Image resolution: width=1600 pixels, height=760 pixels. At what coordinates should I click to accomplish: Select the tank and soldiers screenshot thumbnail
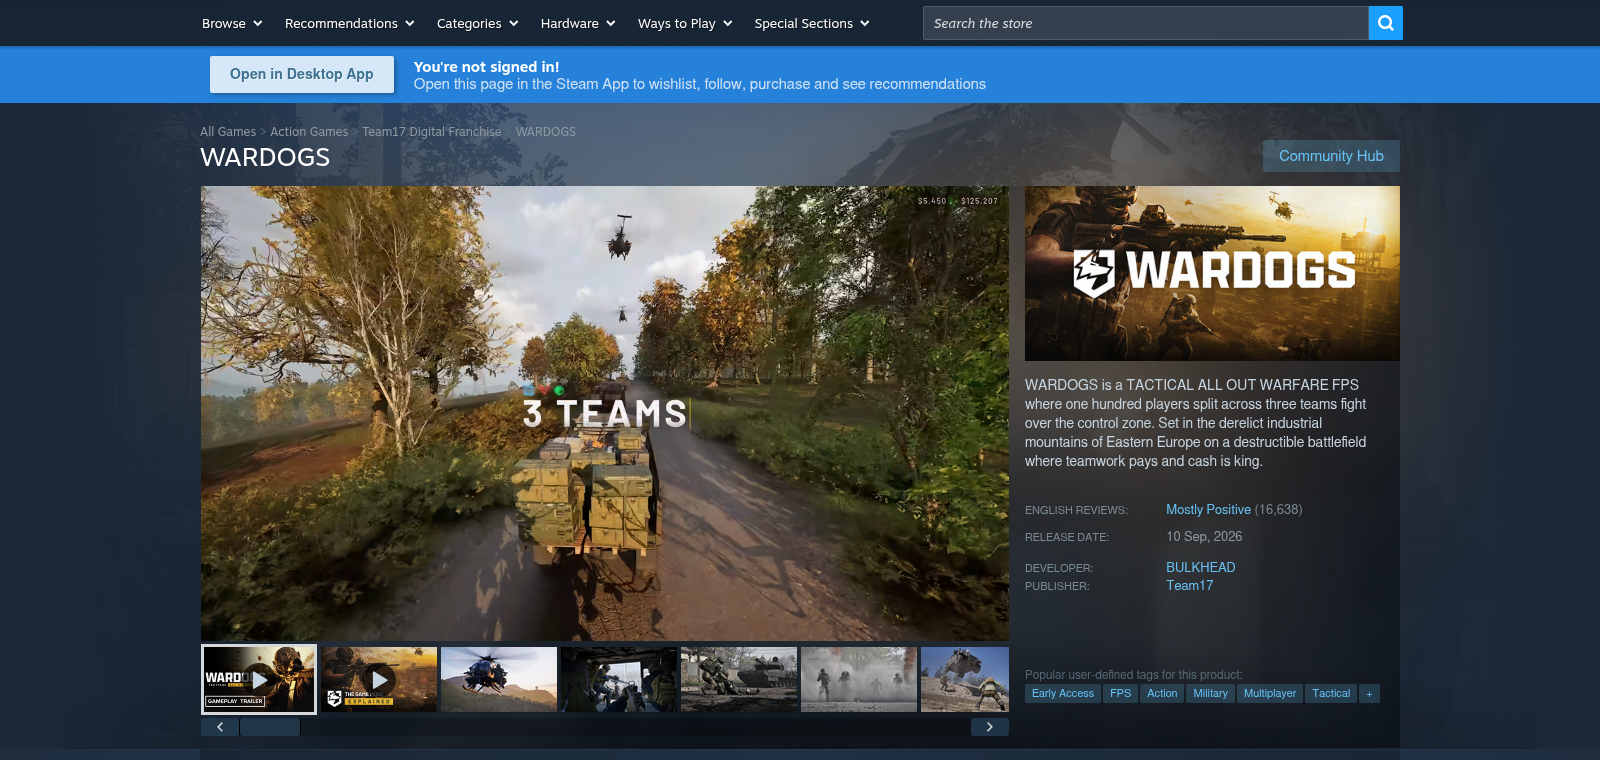739,680
